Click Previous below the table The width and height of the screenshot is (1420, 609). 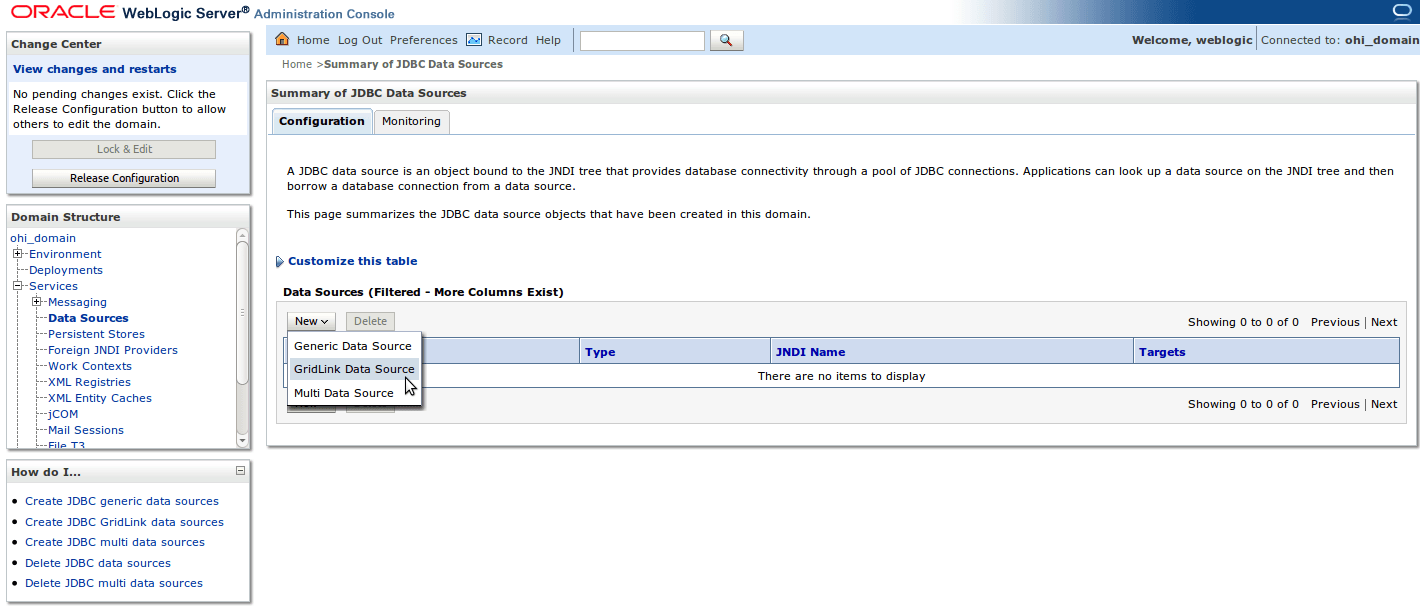point(1335,404)
